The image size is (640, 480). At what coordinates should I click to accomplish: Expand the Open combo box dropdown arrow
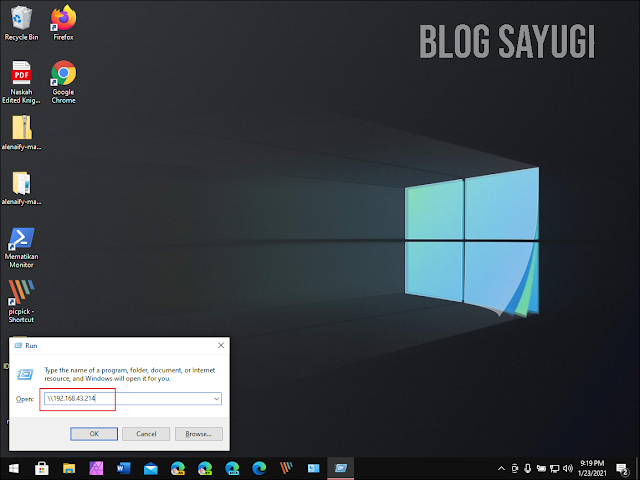[x=217, y=399]
